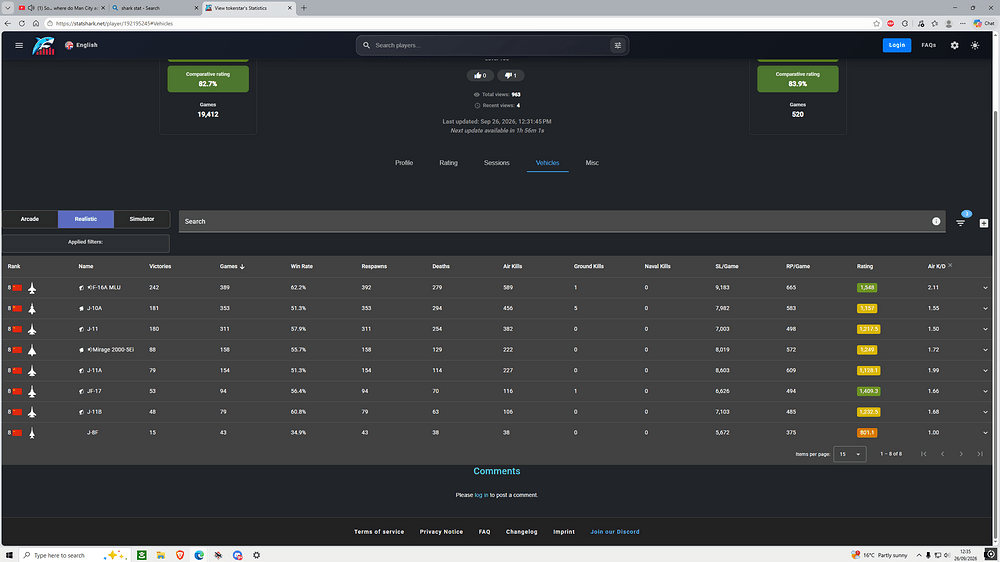Click the StatShark shark logo

click(43, 45)
